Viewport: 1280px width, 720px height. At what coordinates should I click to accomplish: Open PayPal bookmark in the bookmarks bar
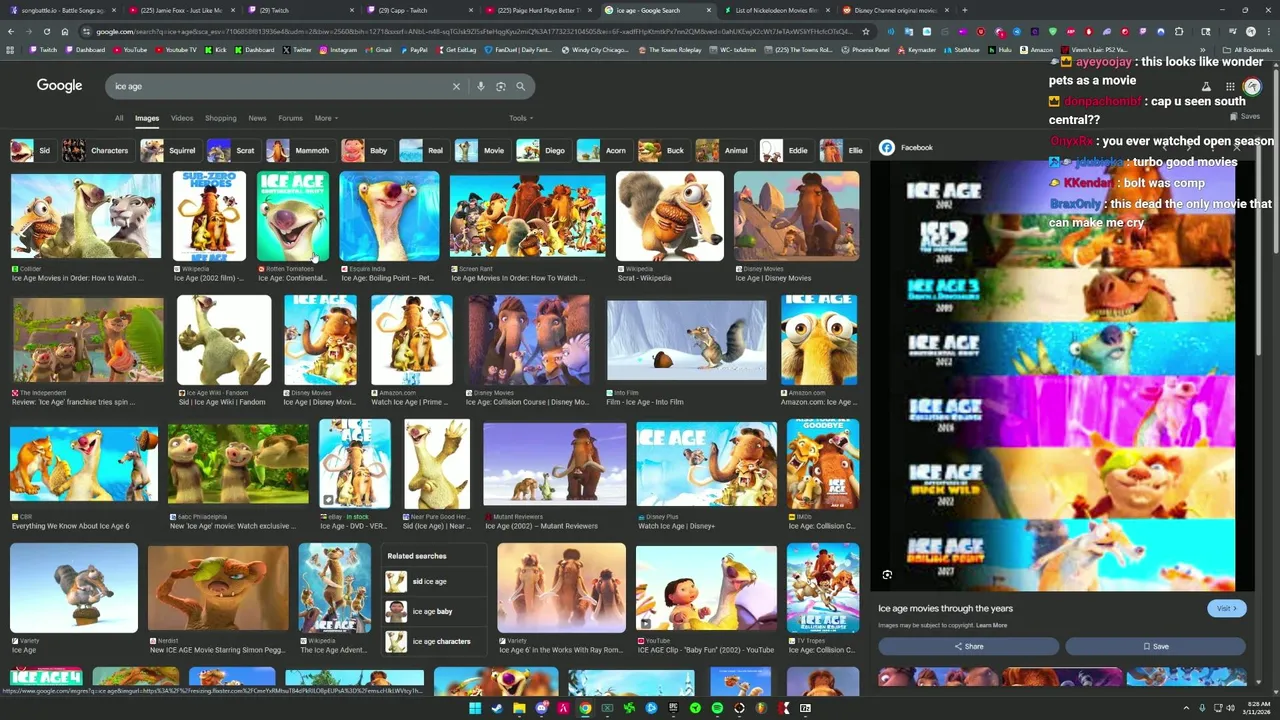click(x=413, y=49)
